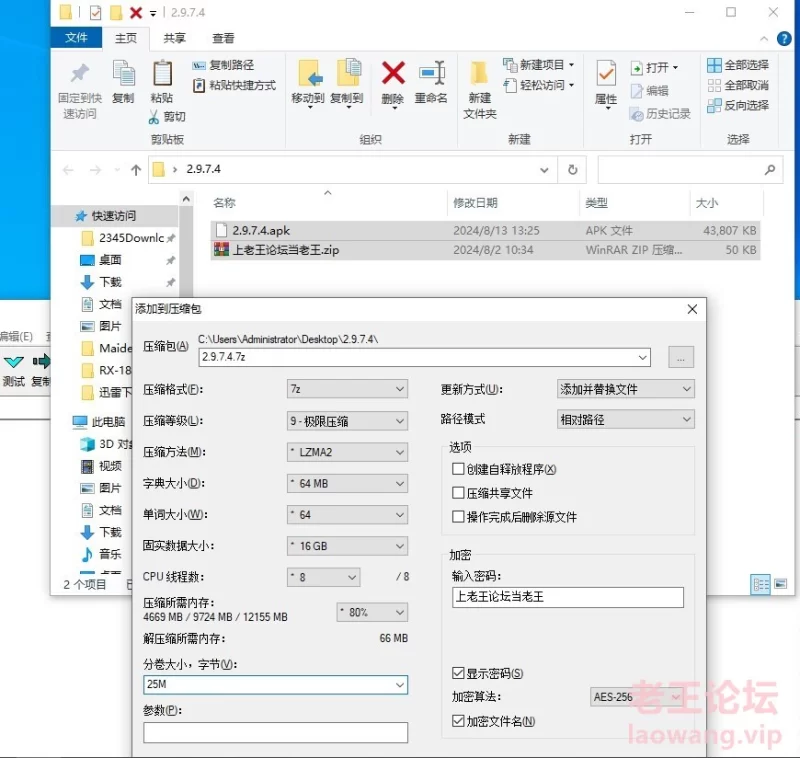Switch to the View (查看) ribbon tab
The width and height of the screenshot is (800, 758).
(223, 38)
